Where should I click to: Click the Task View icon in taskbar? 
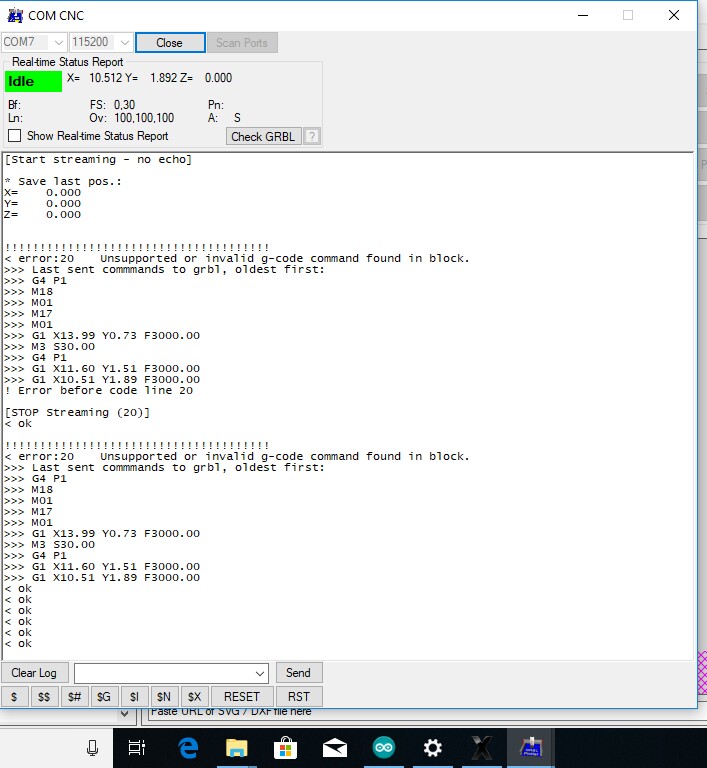[137, 748]
